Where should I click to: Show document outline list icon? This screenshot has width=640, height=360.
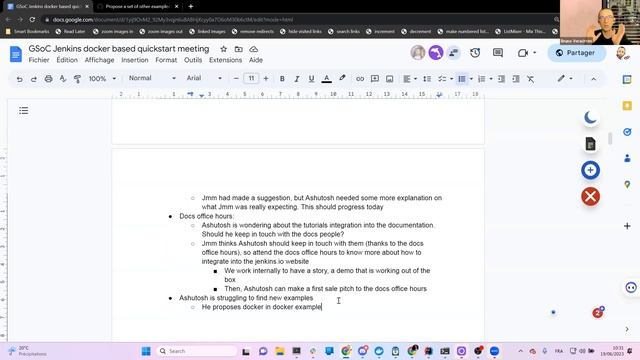[24, 111]
